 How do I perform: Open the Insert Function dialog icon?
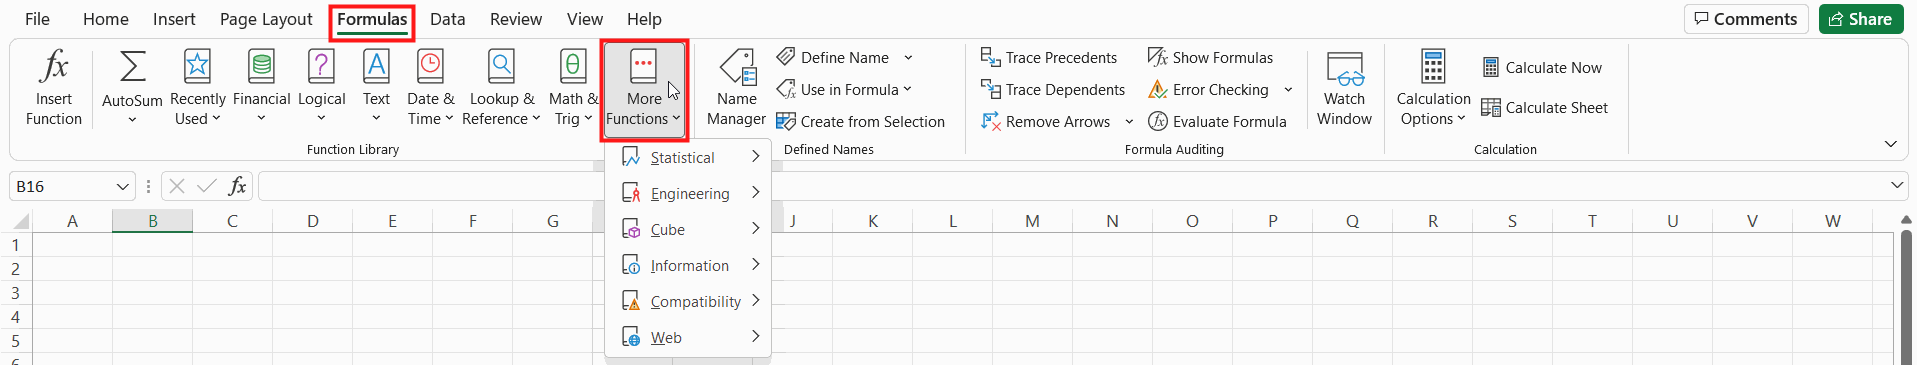click(54, 68)
